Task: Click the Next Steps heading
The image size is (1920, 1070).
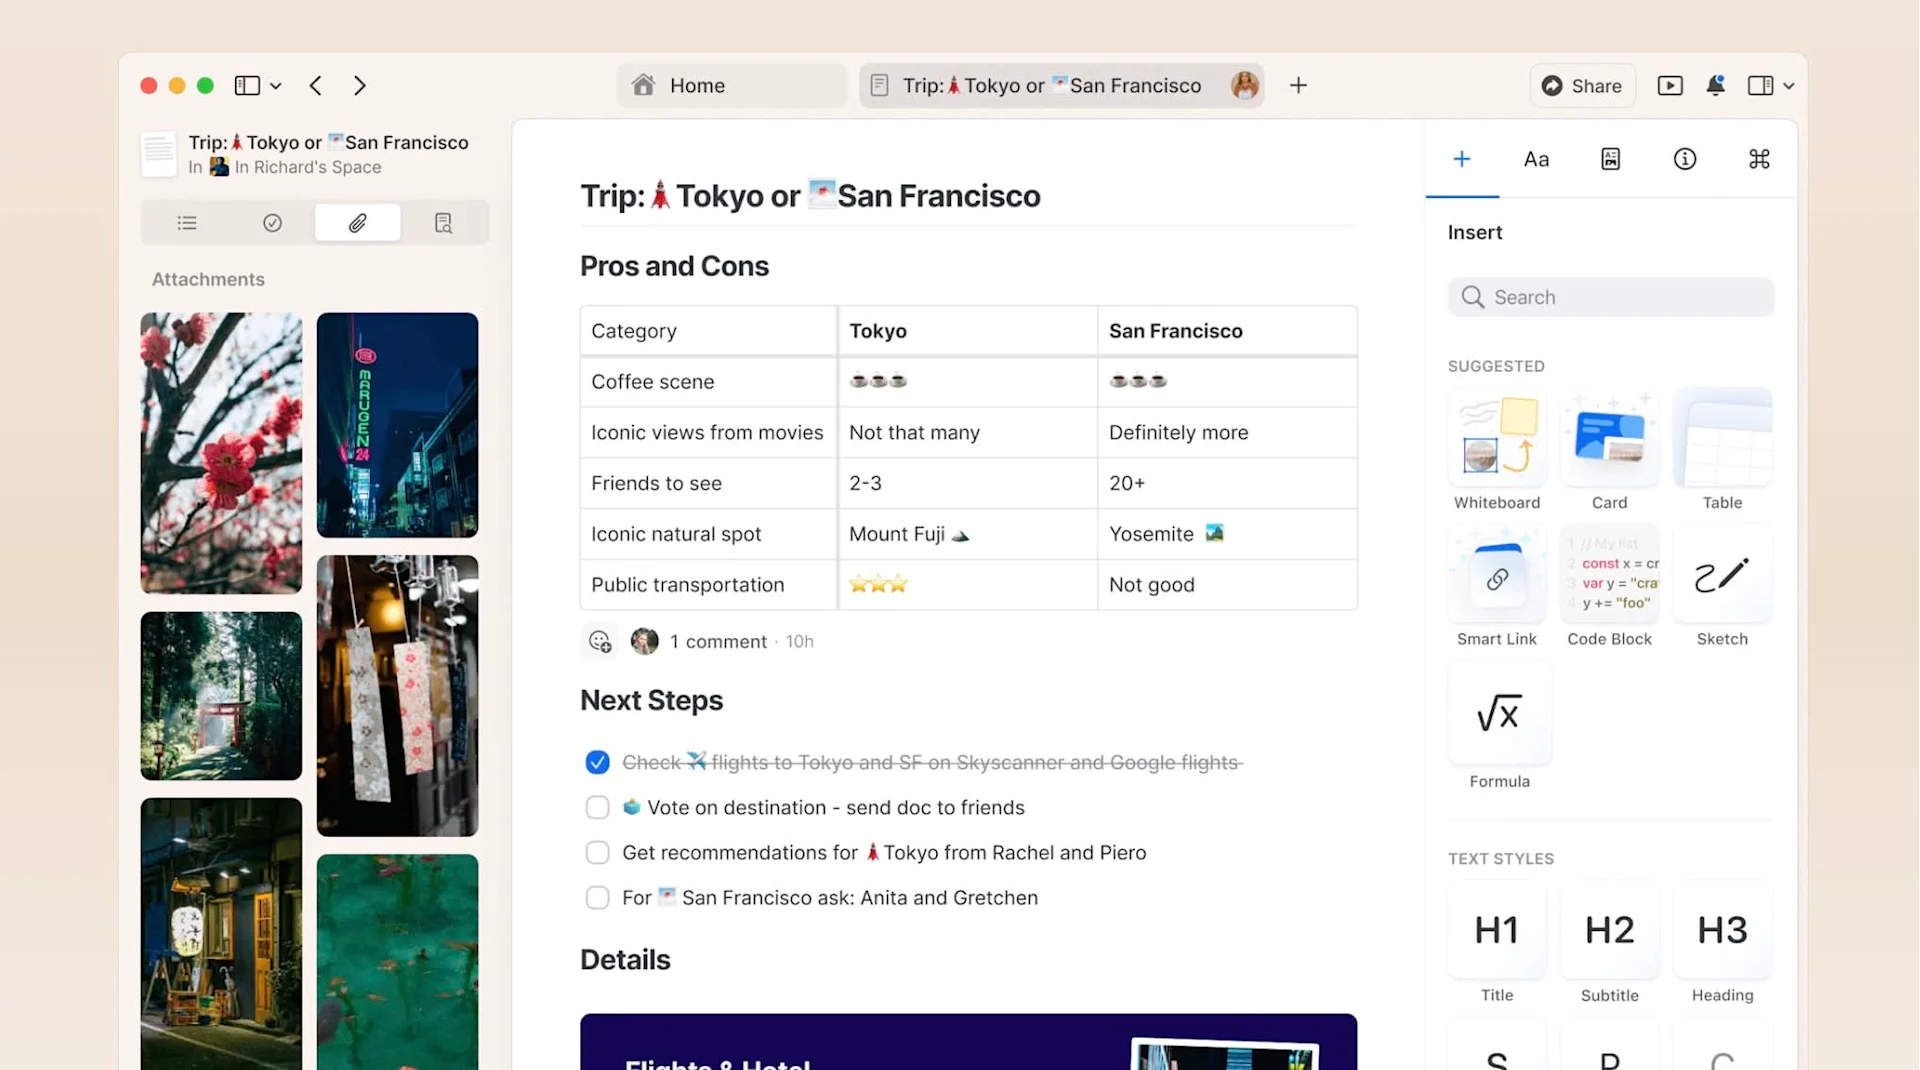Action: click(651, 700)
